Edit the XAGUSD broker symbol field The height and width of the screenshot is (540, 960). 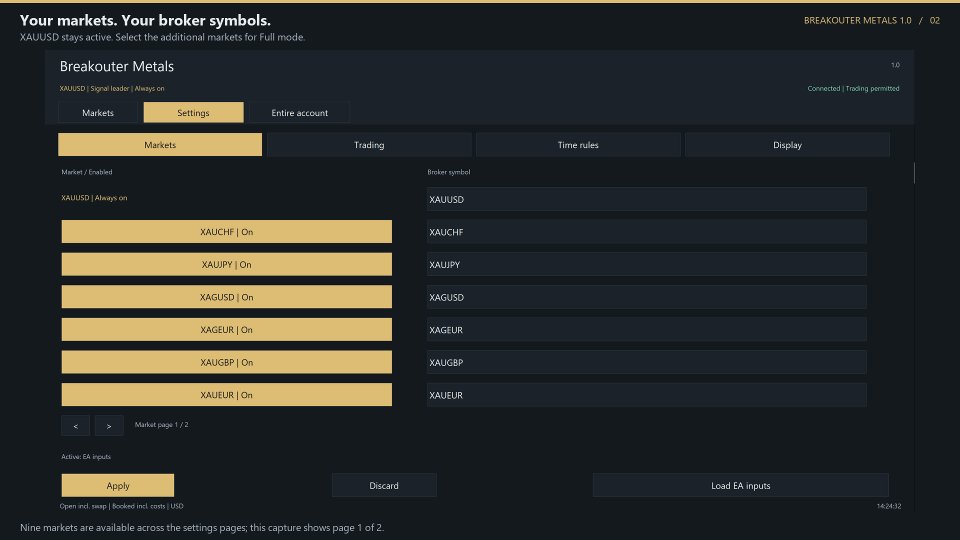point(647,297)
